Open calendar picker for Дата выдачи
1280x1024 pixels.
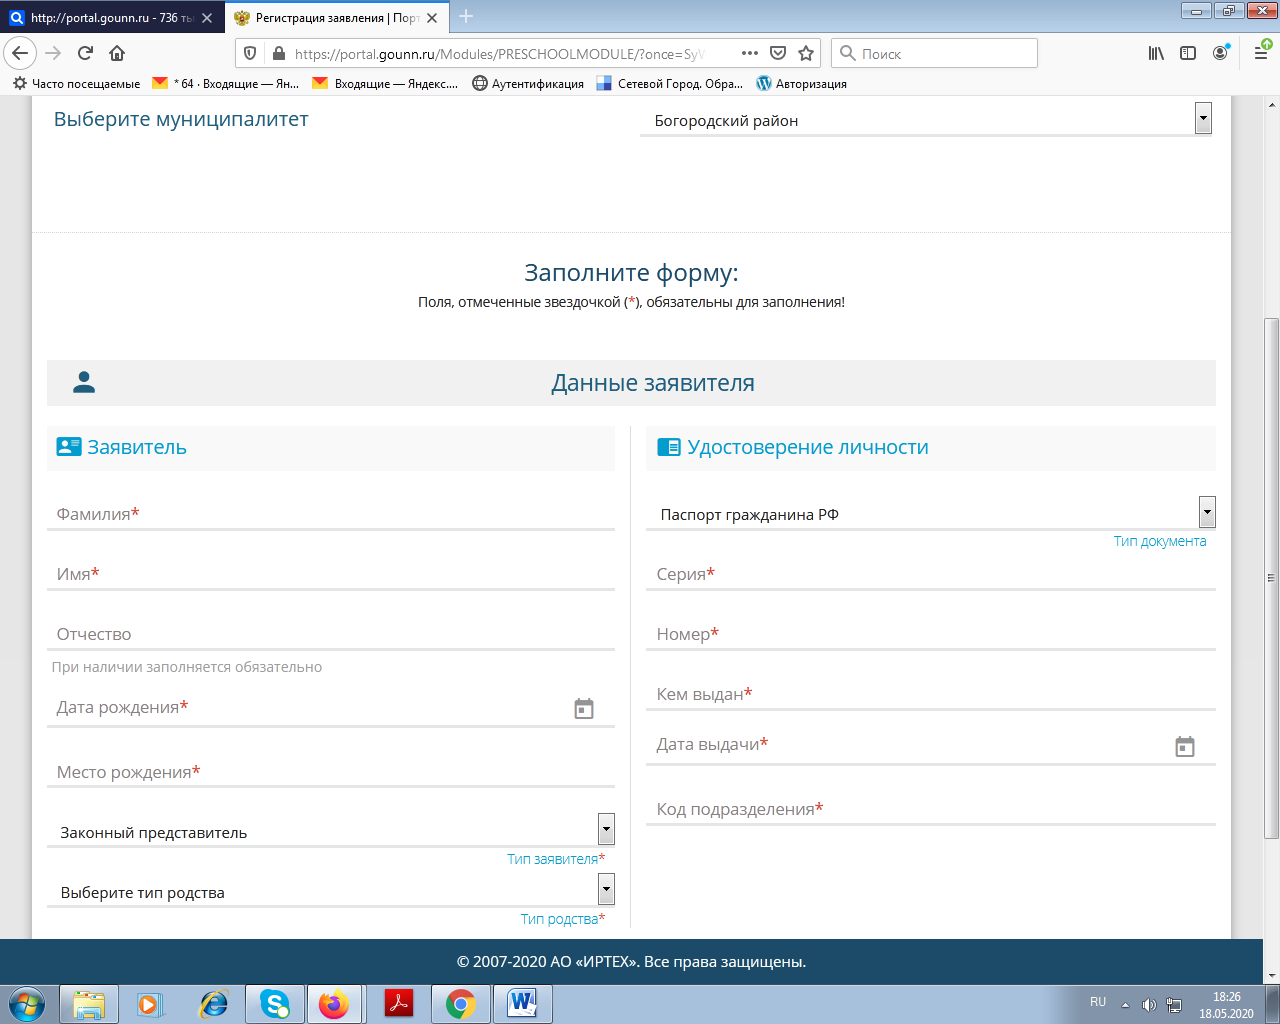click(1185, 747)
